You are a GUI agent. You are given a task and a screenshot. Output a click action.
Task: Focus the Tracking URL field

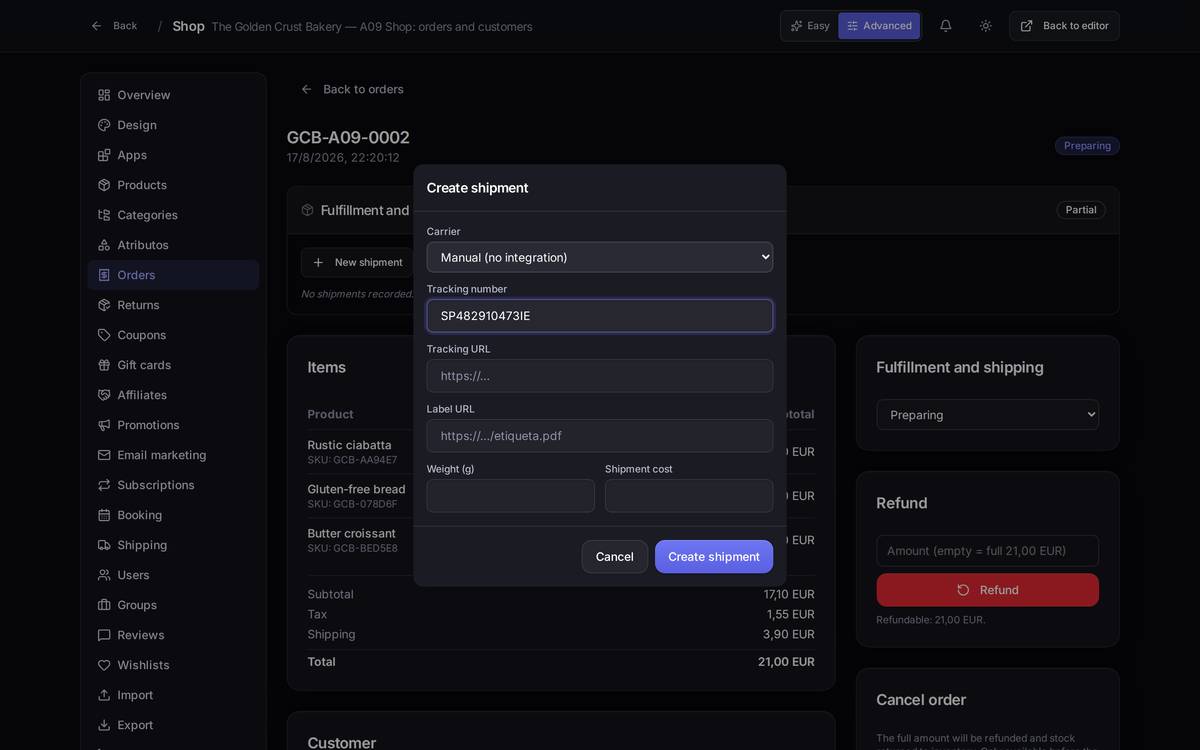pos(600,376)
